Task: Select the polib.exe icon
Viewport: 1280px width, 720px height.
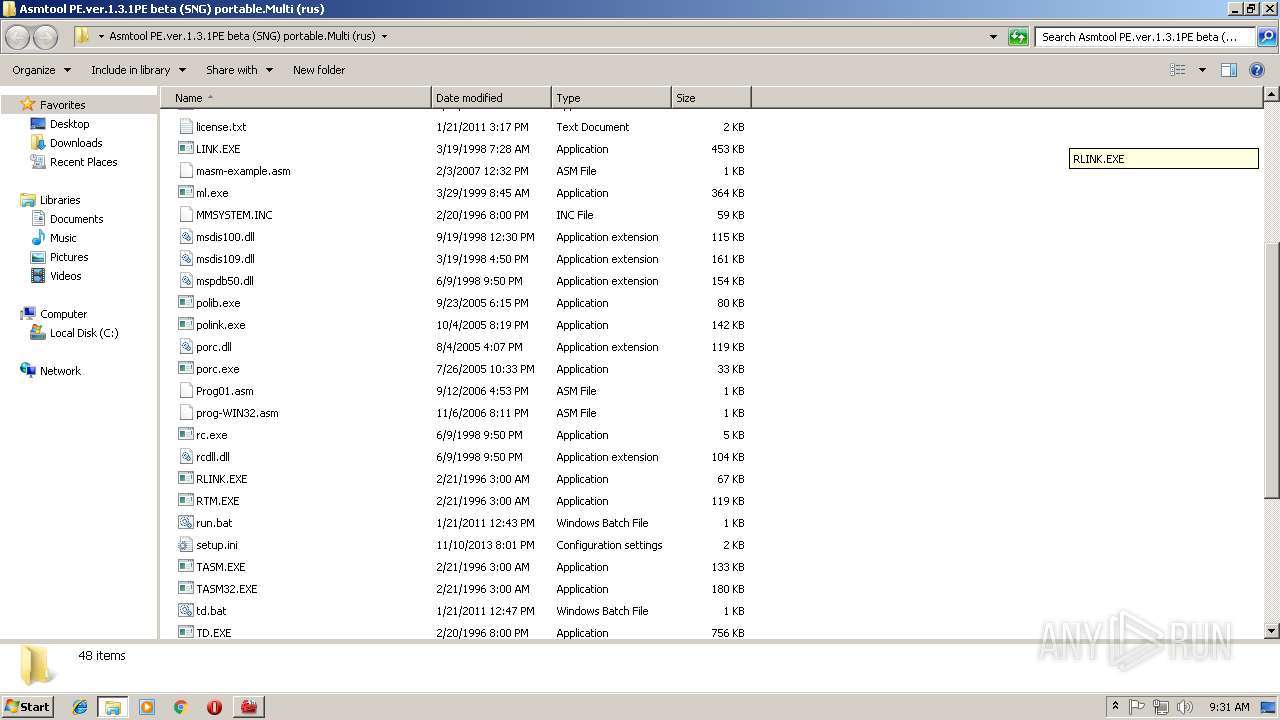Action: (x=185, y=303)
